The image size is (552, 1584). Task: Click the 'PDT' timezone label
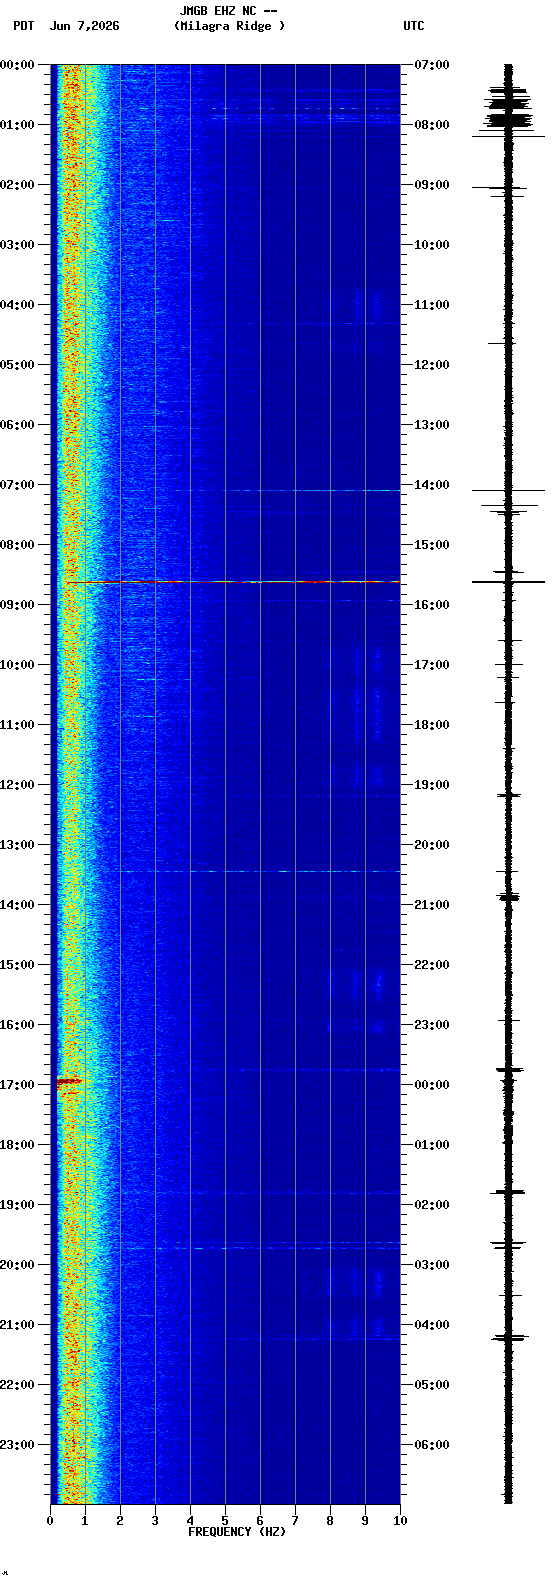pos(23,26)
